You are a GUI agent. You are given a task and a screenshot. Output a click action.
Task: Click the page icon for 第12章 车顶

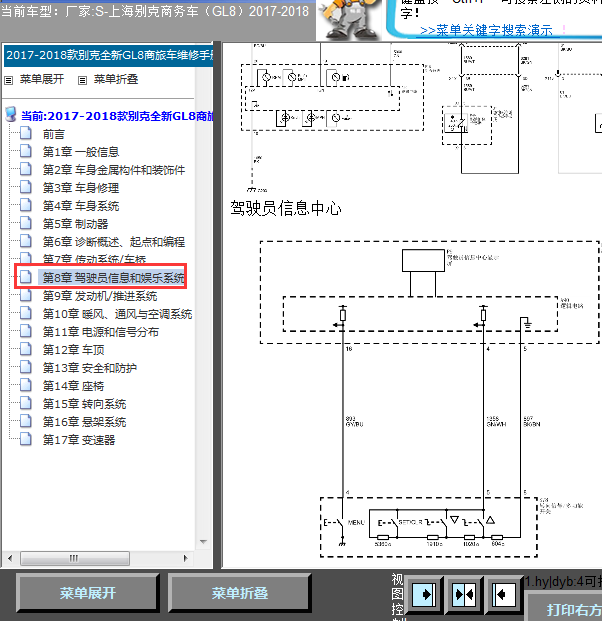pyautogui.click(x=26, y=349)
